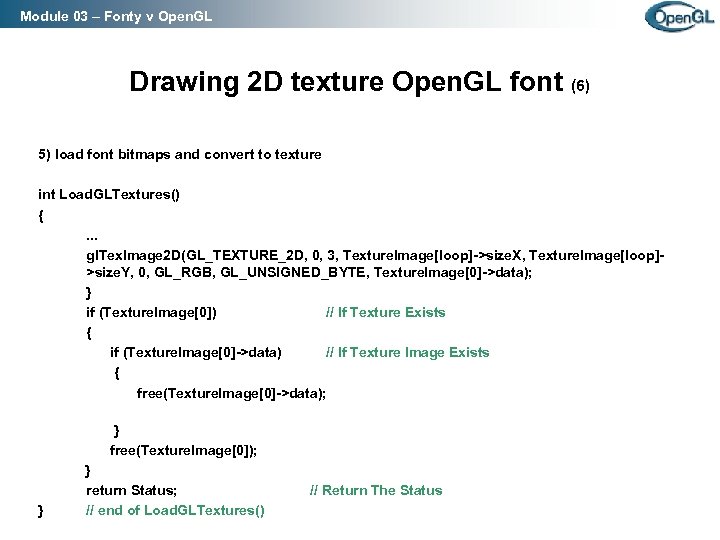The height and width of the screenshot is (540, 720).
Task: Click the comment '// If Texture Image Exists'
Action: (x=407, y=352)
